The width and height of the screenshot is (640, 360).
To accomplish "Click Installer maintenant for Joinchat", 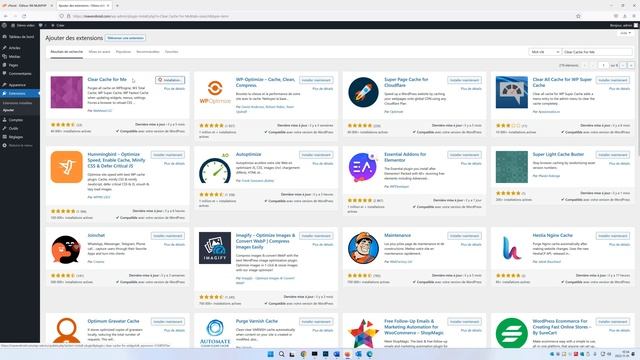I will (x=168, y=236).
